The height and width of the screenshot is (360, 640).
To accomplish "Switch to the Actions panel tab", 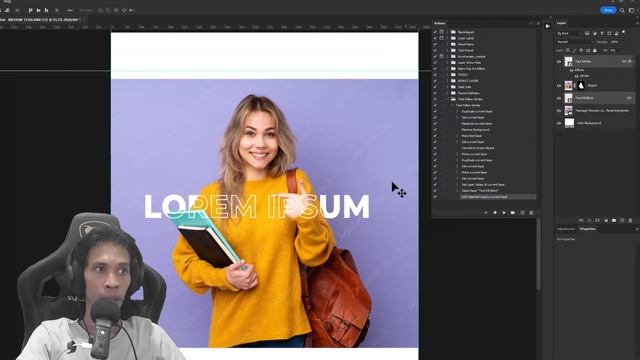I will tap(440, 23).
